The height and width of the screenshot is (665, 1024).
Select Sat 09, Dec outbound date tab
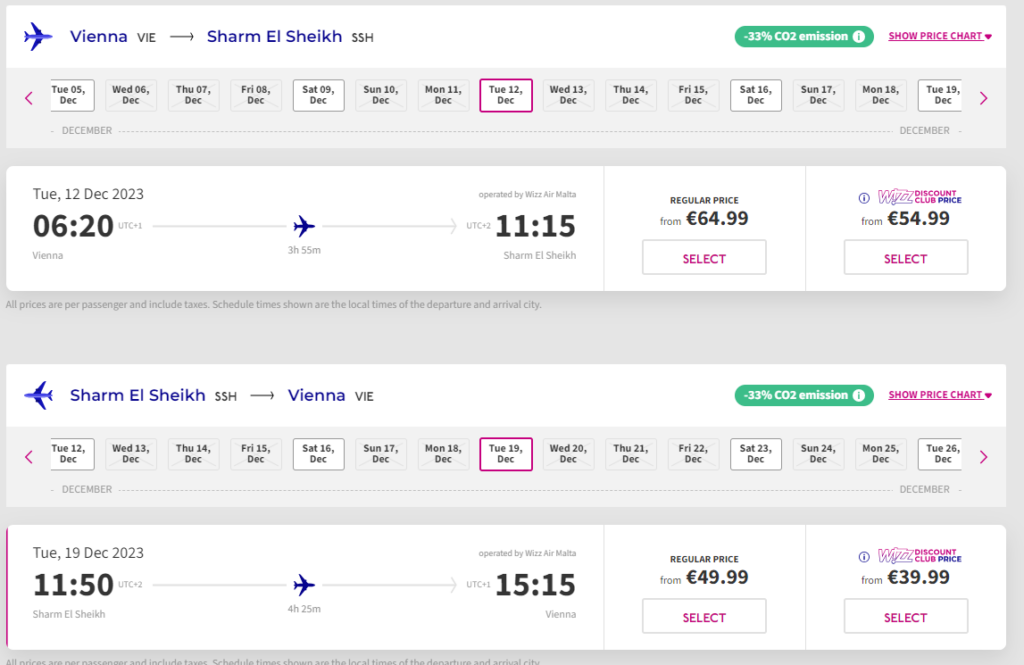(318, 95)
